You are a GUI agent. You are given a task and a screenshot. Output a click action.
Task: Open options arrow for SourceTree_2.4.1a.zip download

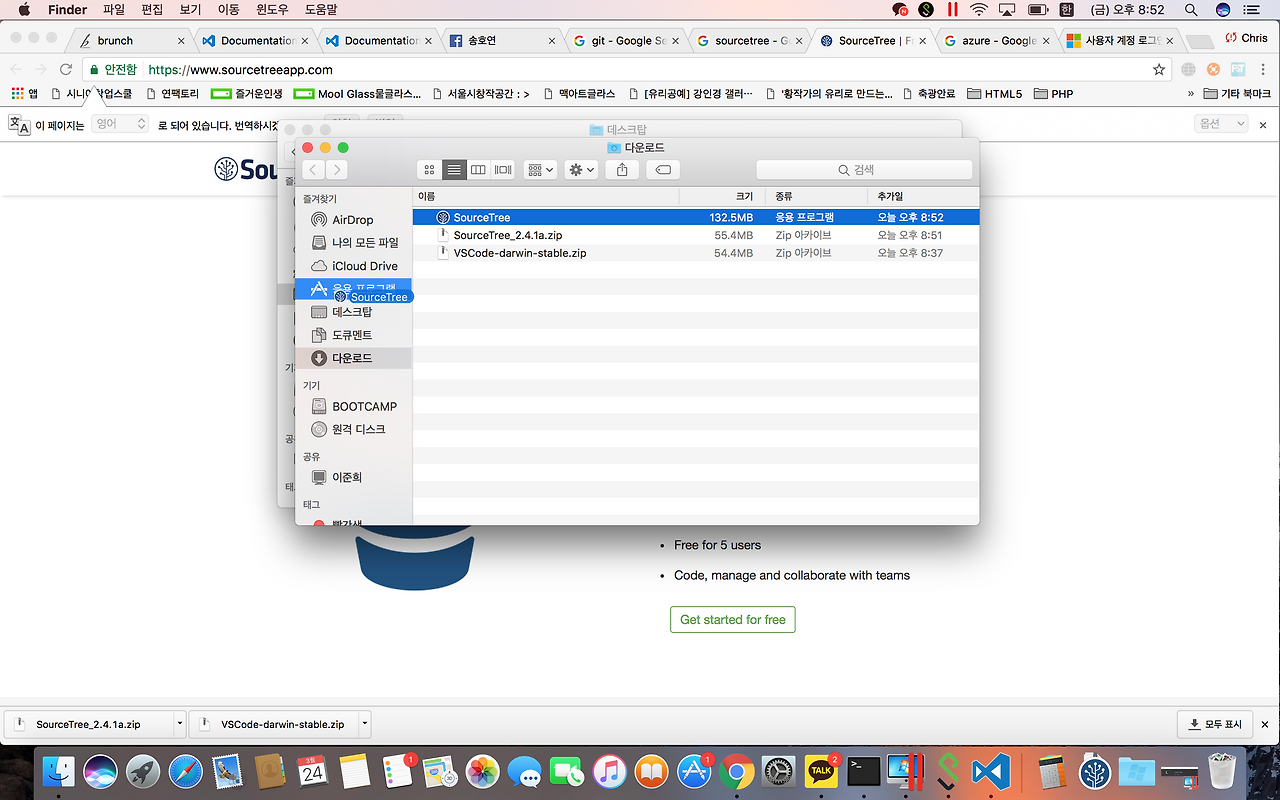tap(179, 724)
